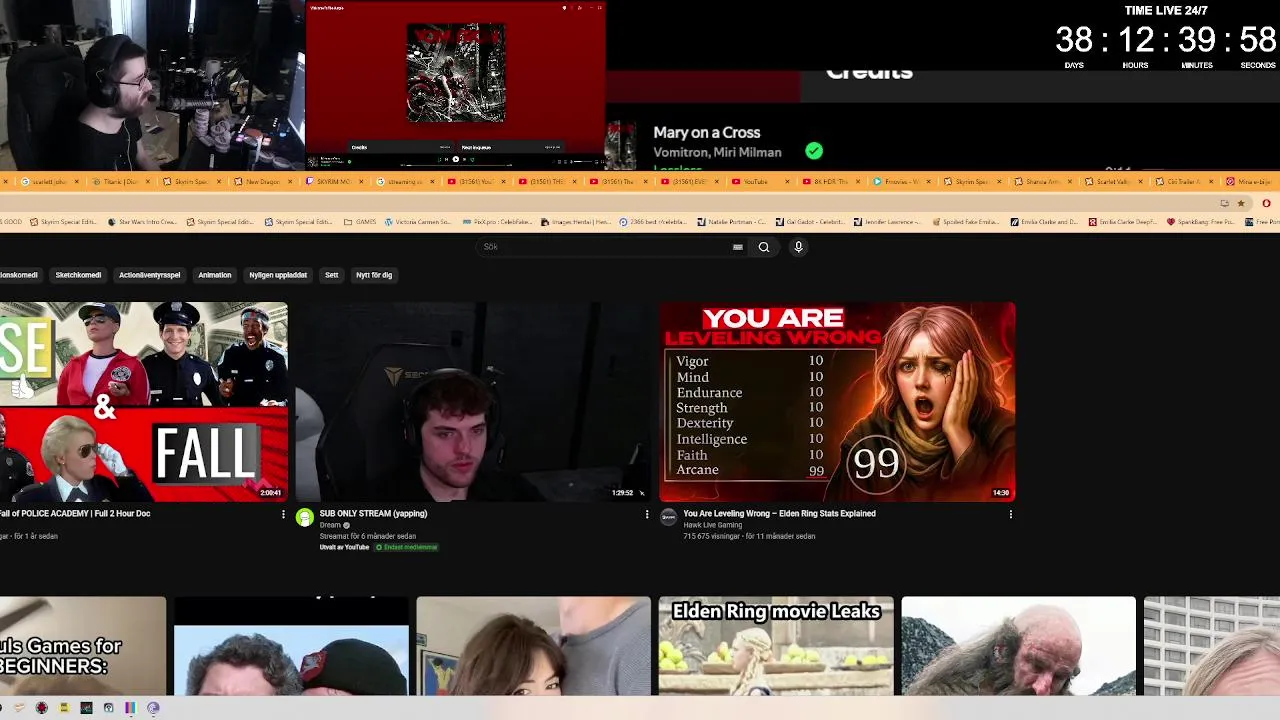Open the Police Academy documentary thumbnail
1280x720 pixels.
pyautogui.click(x=144, y=401)
